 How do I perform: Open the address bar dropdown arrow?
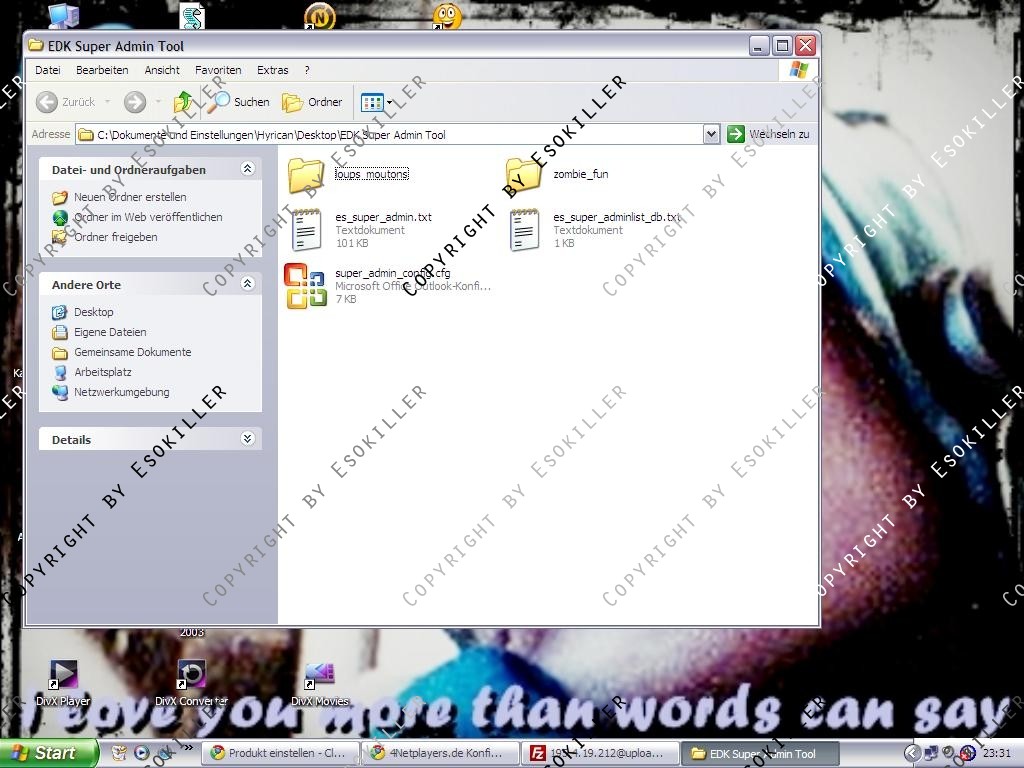click(711, 134)
